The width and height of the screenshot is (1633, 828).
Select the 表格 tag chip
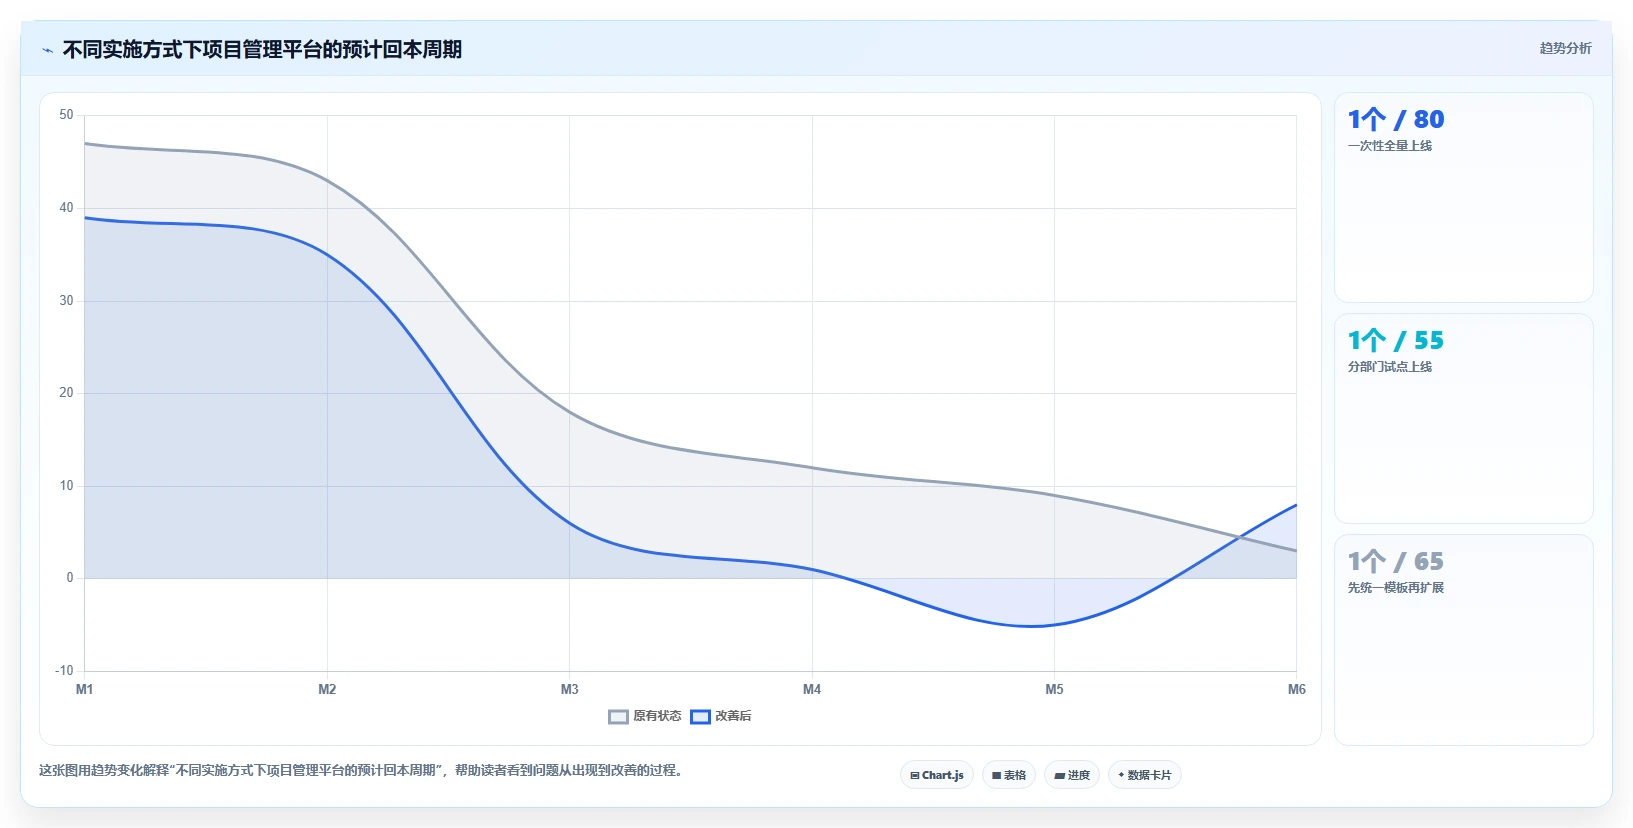[x=1009, y=775]
